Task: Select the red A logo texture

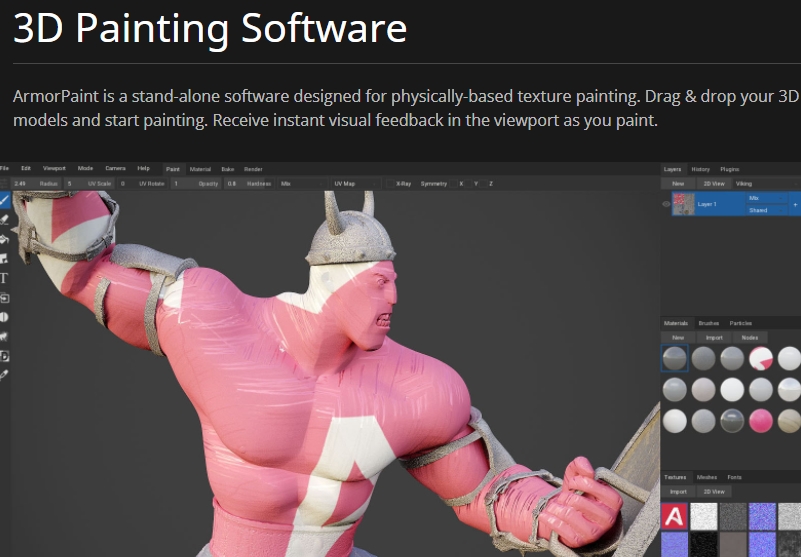Action: point(674,516)
